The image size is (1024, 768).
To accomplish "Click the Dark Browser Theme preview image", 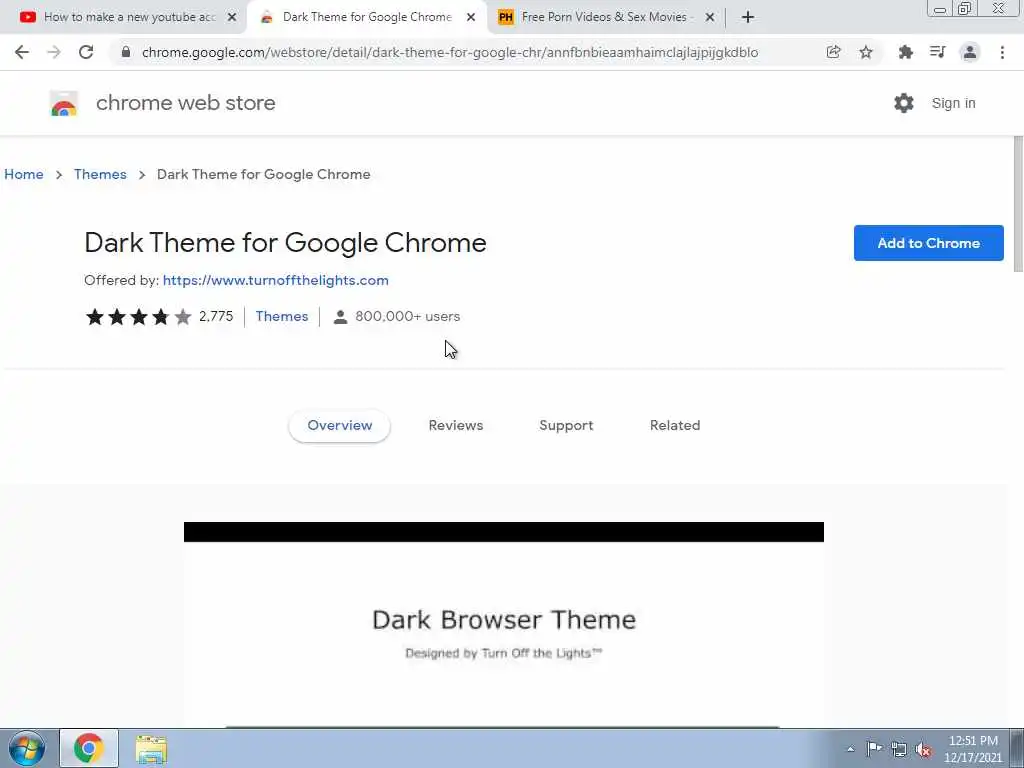I will [x=504, y=624].
